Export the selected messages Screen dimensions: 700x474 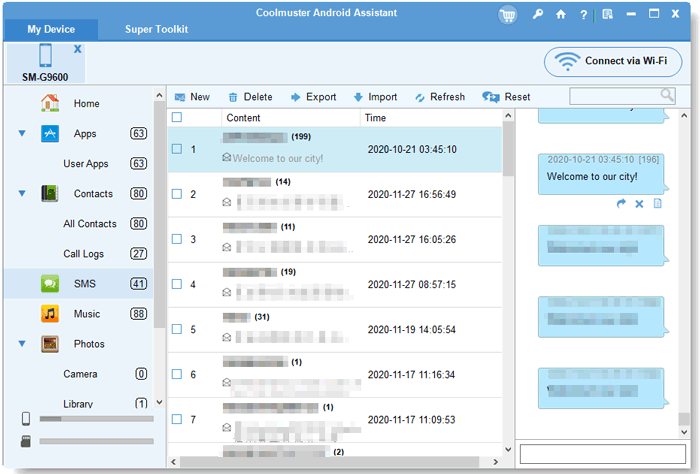click(x=313, y=97)
